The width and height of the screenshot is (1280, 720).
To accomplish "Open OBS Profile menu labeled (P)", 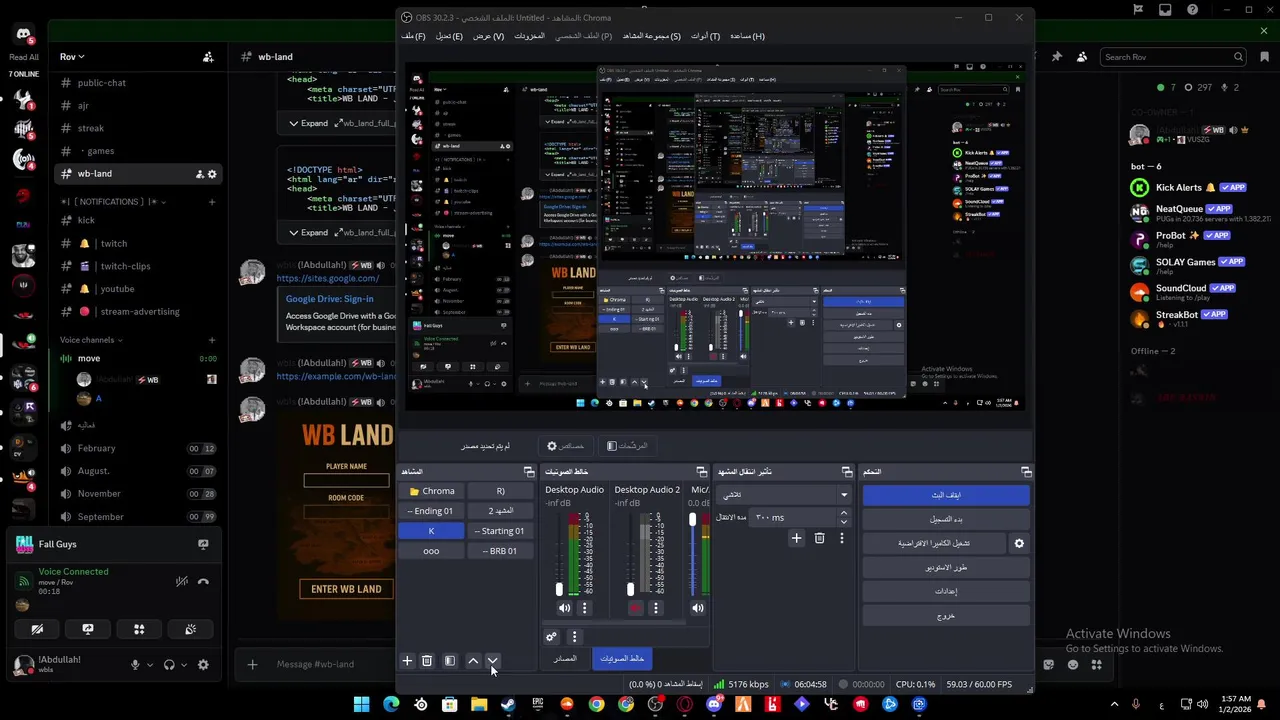I will [583, 36].
